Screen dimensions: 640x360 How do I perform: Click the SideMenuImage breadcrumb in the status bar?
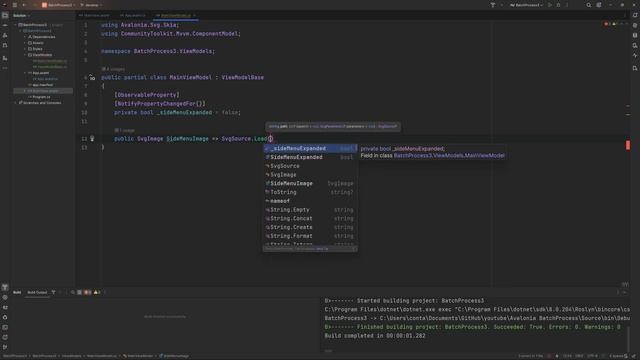tap(174, 356)
